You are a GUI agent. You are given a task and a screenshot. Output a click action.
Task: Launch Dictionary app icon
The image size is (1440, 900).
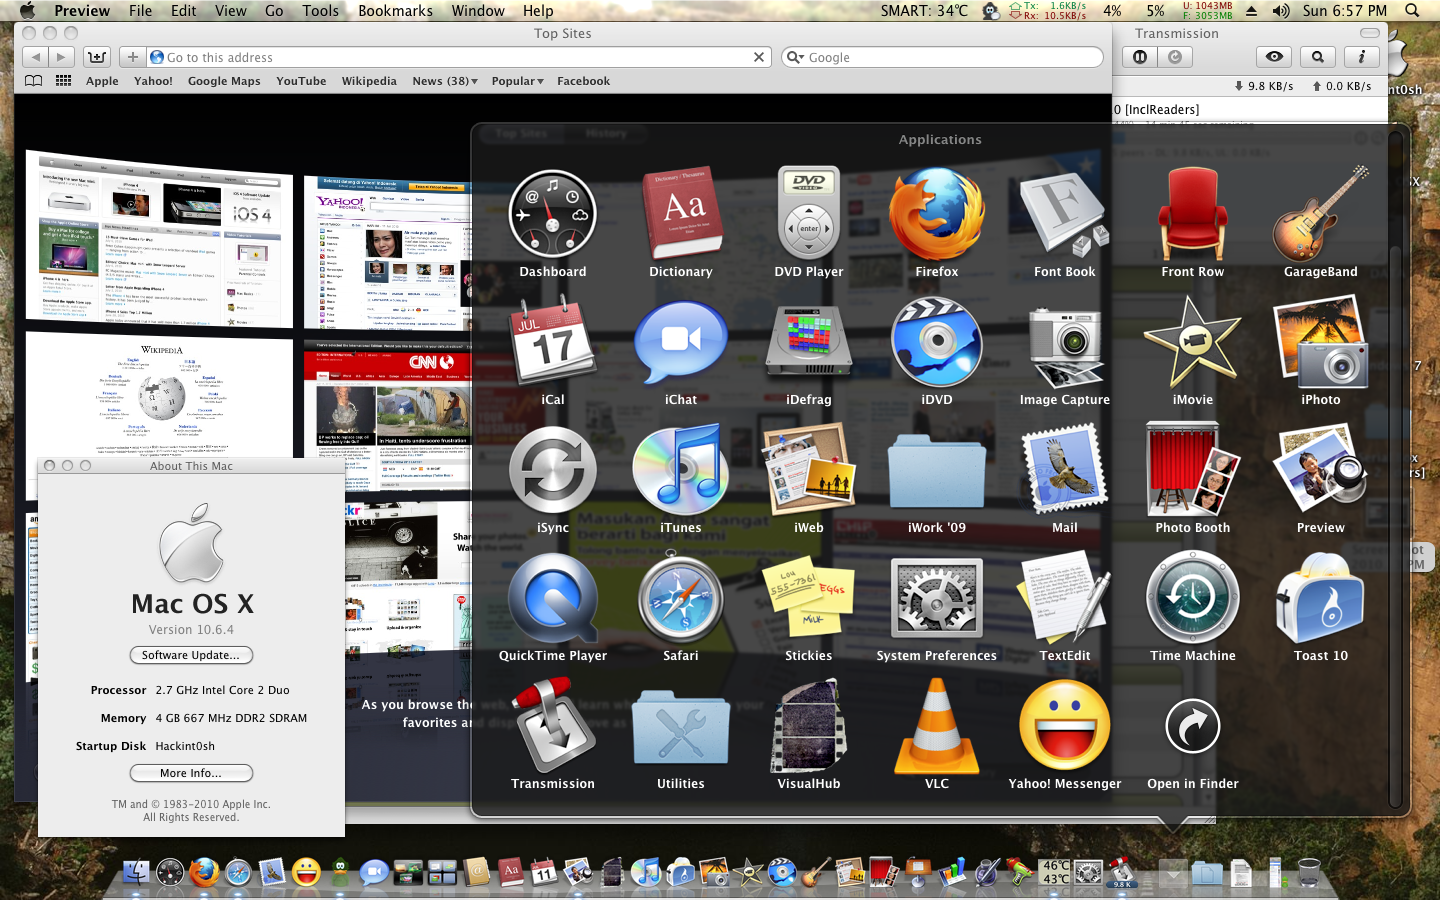coord(681,215)
